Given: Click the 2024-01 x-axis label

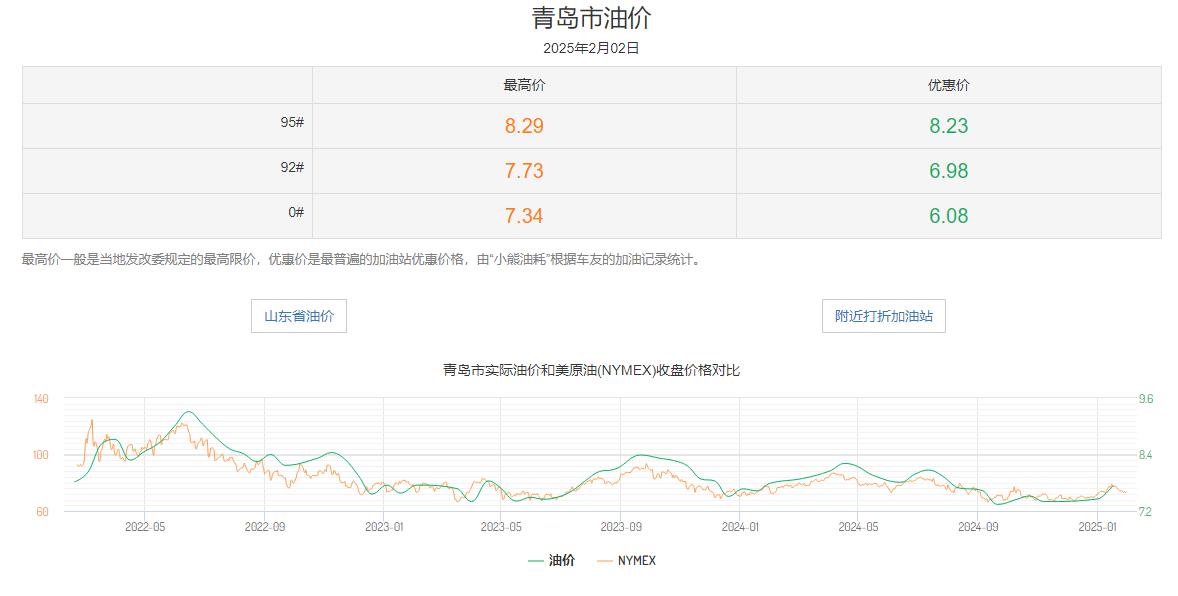Looking at the screenshot, I should (x=740, y=527).
